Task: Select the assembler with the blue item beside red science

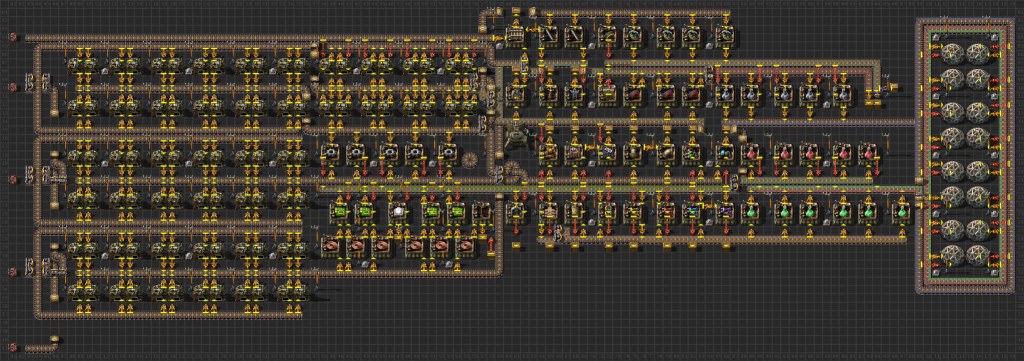Action: [x=725, y=153]
